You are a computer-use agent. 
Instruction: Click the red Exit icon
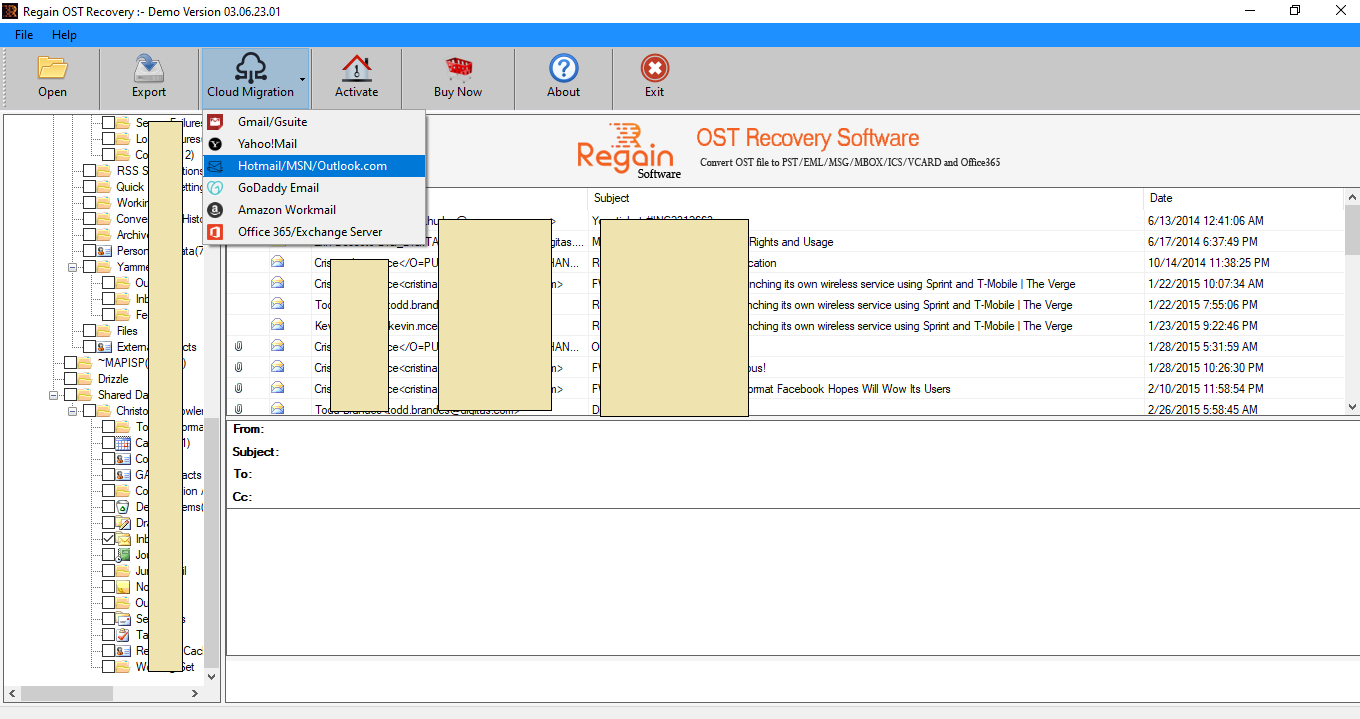[x=654, y=68]
